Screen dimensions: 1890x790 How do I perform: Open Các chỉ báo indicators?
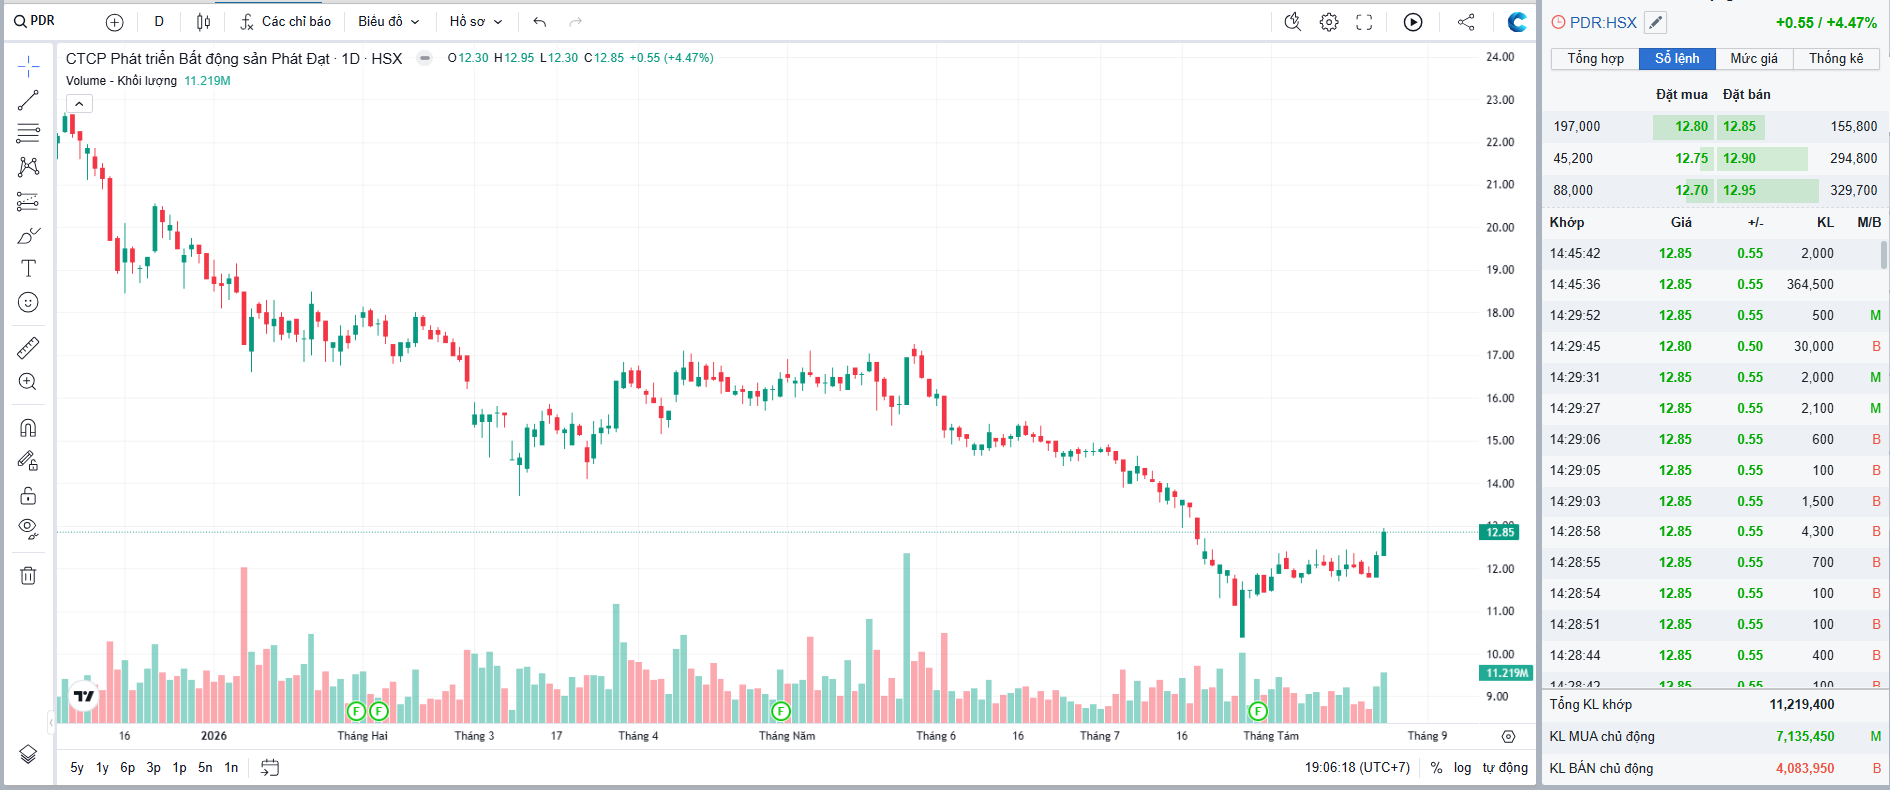coord(286,21)
